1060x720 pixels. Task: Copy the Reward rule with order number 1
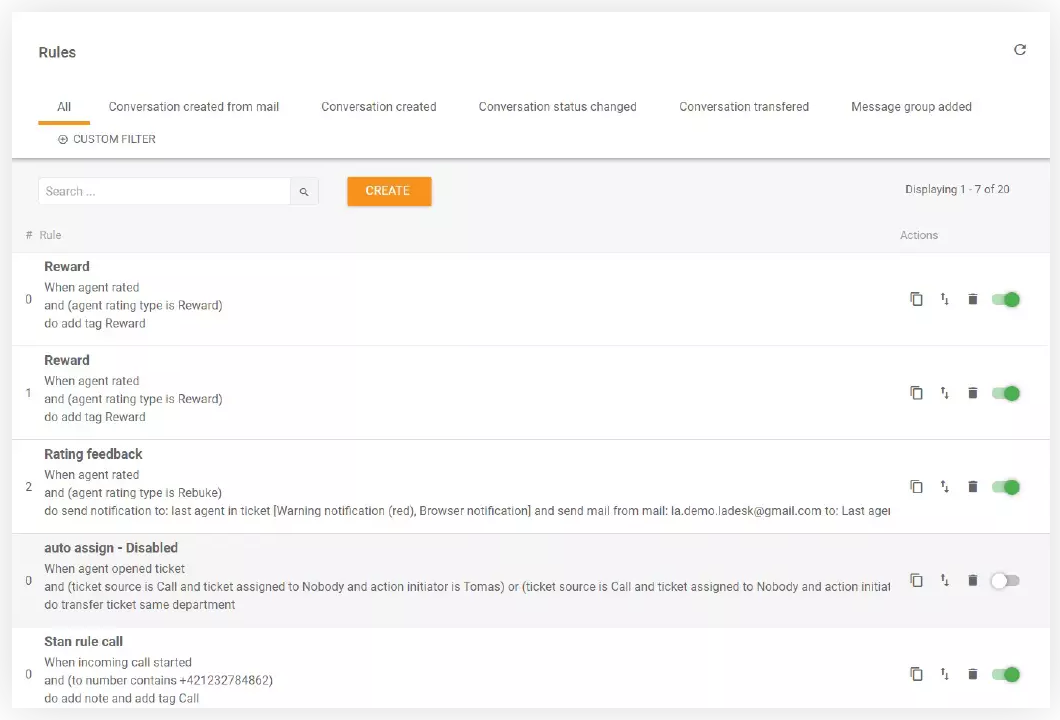(916, 393)
